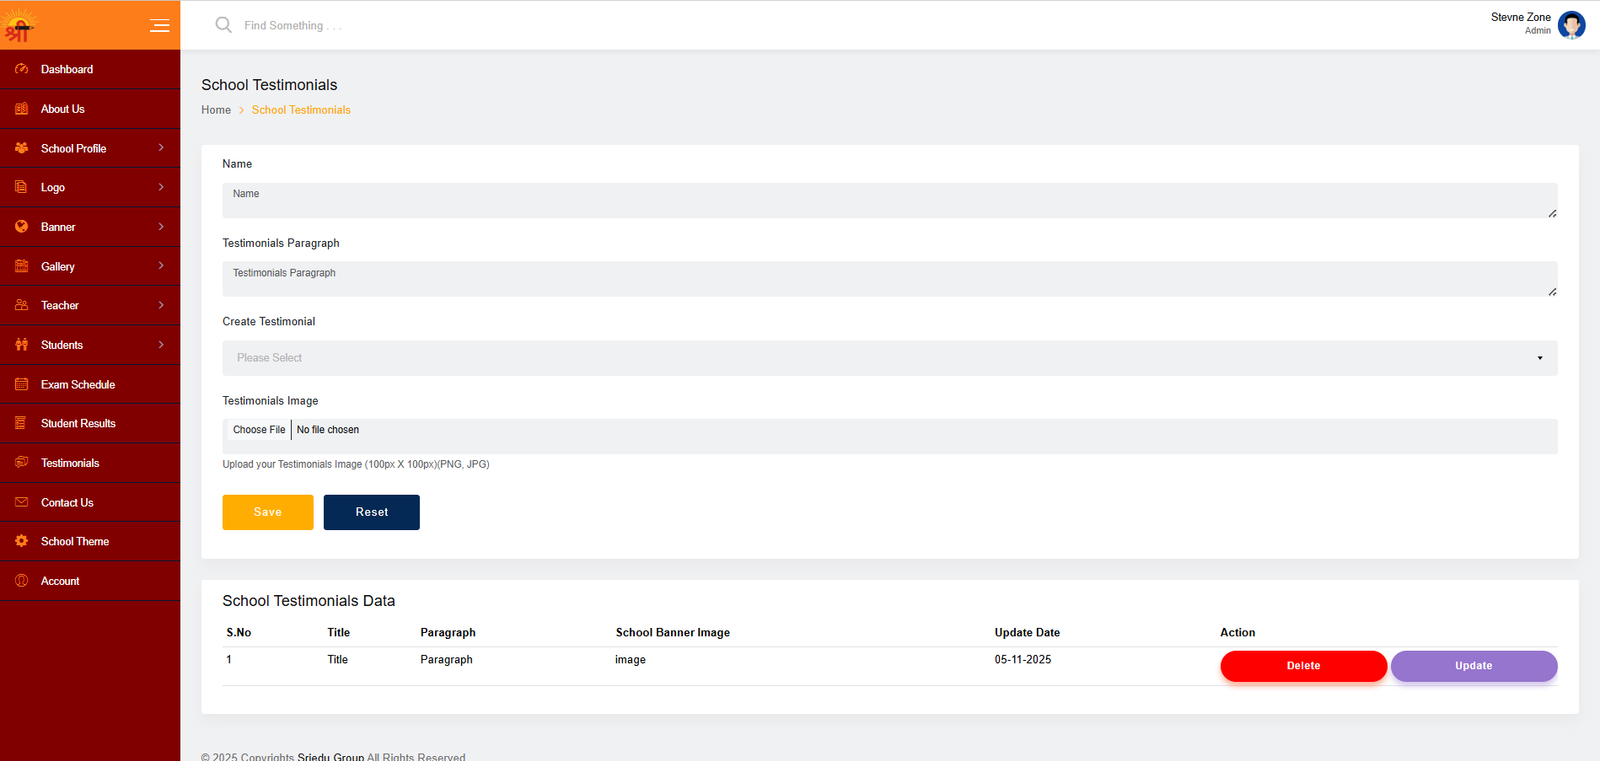
Task: Focus the Name text field
Action: pyautogui.click(x=890, y=200)
